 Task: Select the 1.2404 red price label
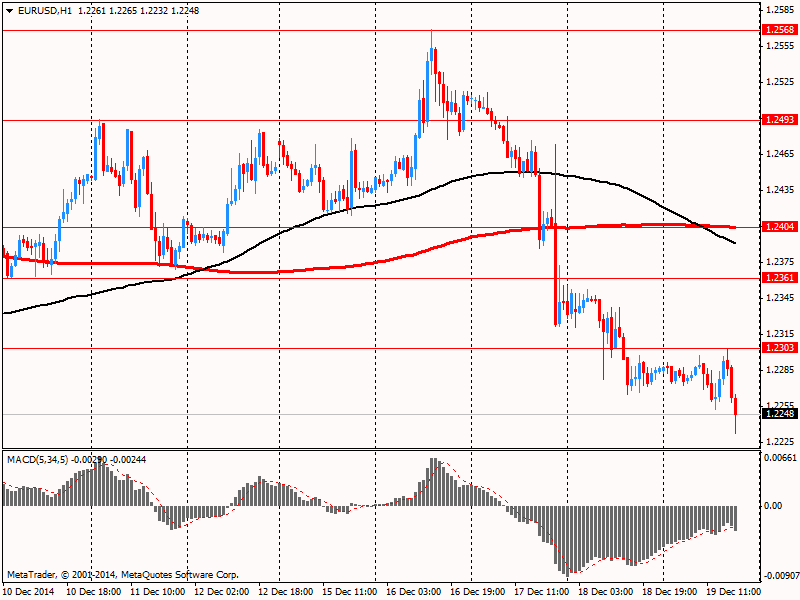[779, 227]
